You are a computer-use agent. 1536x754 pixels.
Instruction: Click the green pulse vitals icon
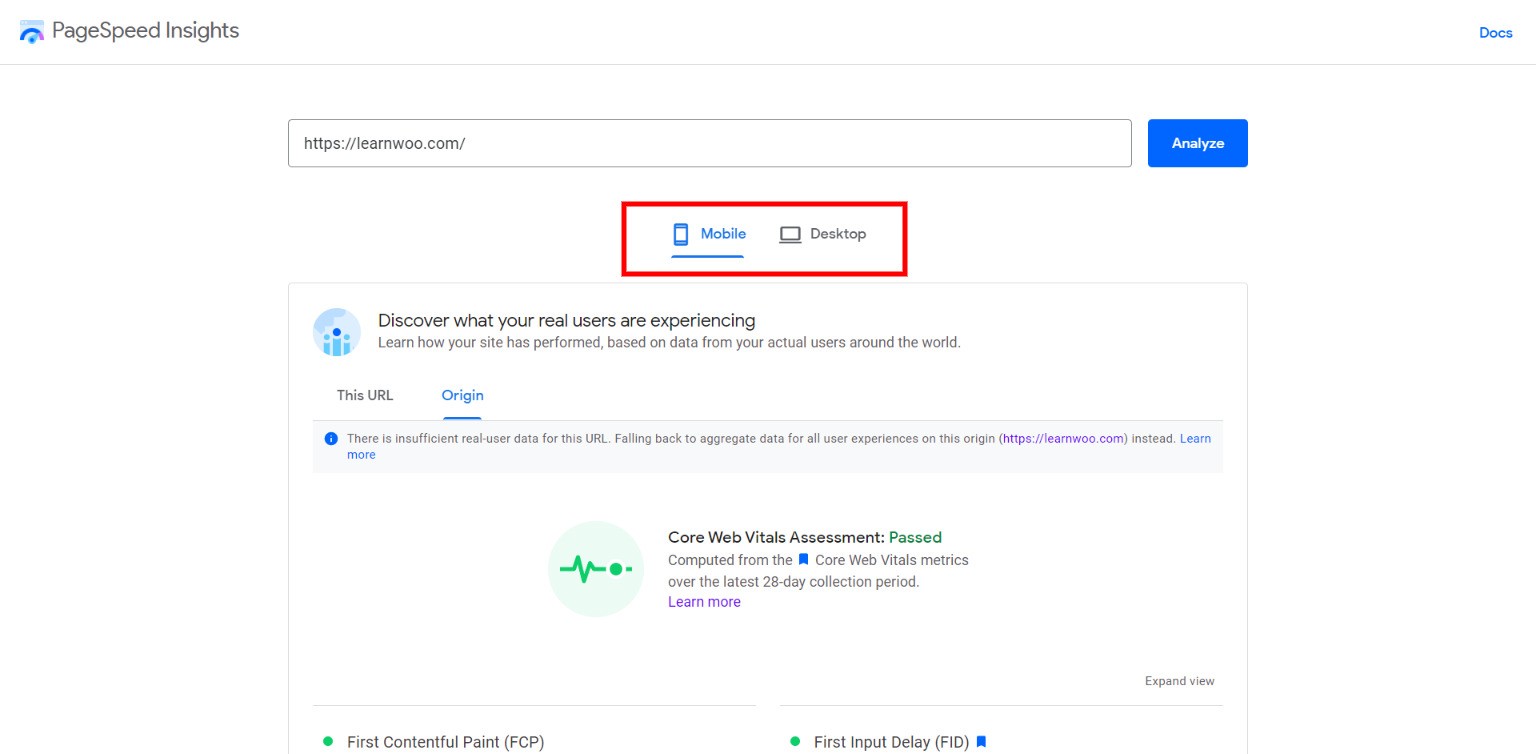(596, 569)
